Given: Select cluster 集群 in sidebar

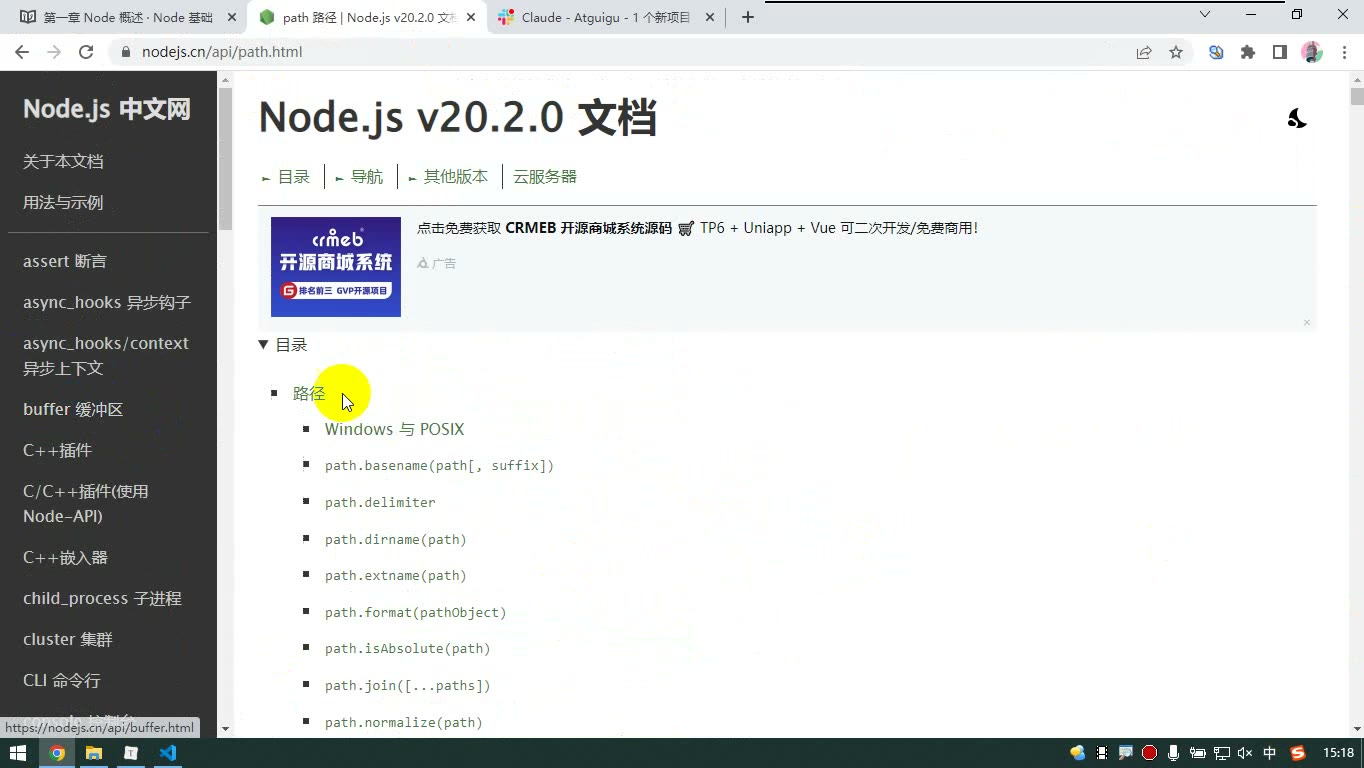Looking at the screenshot, I should [x=68, y=640].
